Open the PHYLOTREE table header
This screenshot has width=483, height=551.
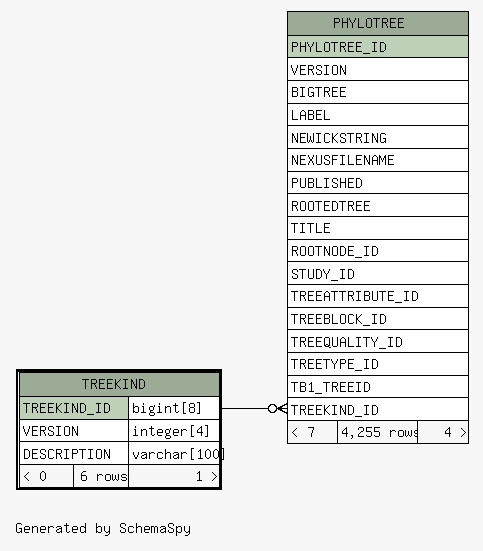(x=378, y=24)
